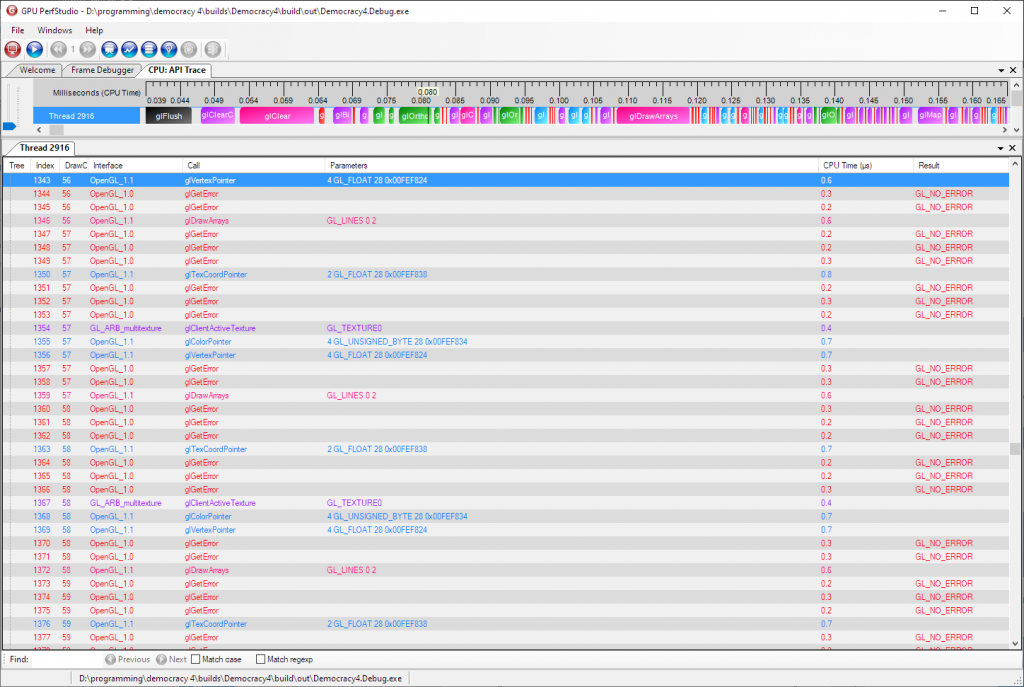This screenshot has width=1024, height=687.
Task: Click the Next find button
Action: [x=171, y=660]
